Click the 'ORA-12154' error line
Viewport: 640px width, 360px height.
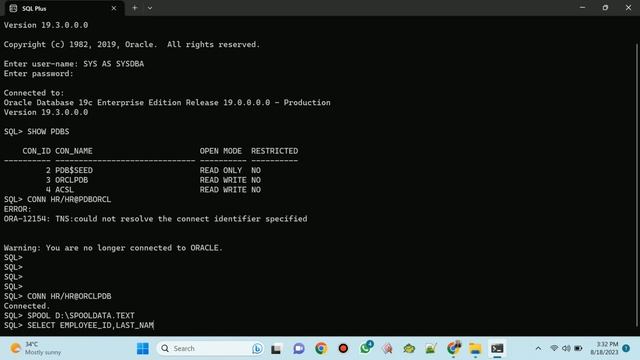pyautogui.click(x=156, y=219)
